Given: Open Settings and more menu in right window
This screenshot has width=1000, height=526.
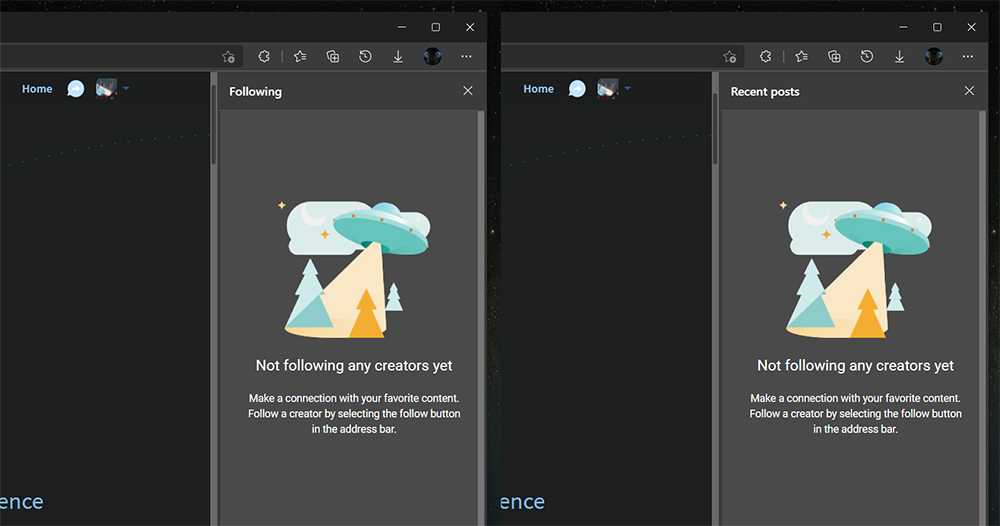Looking at the screenshot, I should tap(968, 56).
